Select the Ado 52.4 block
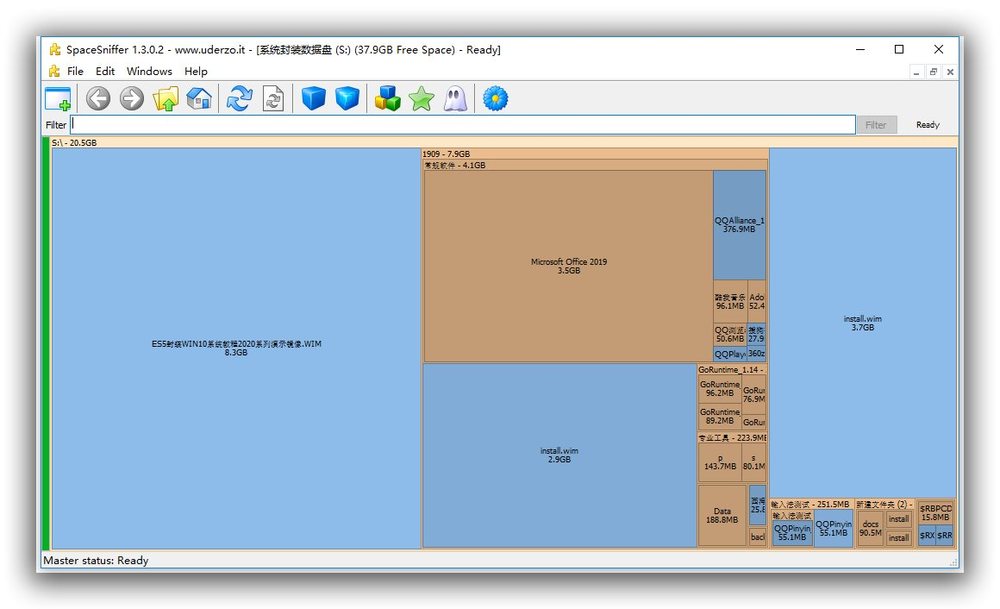 pyautogui.click(x=756, y=302)
